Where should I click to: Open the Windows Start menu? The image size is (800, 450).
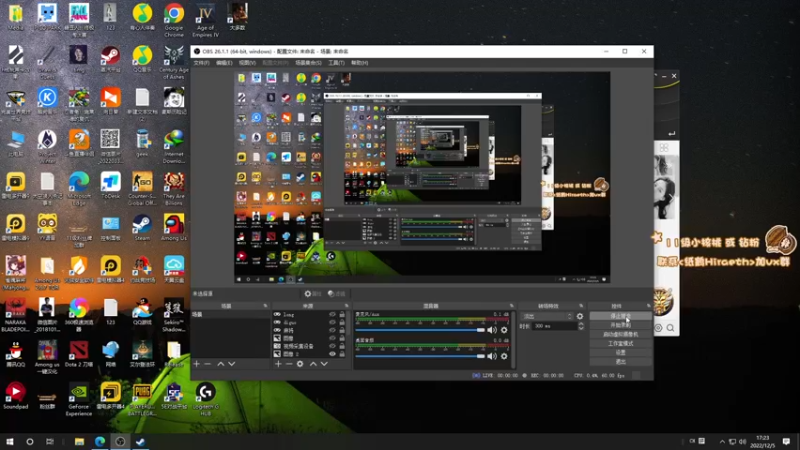[x=10, y=441]
